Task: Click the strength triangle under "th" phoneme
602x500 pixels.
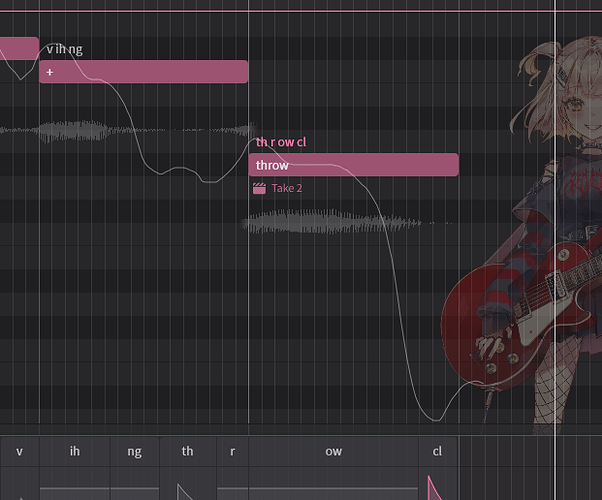Action: pyautogui.click(x=184, y=492)
